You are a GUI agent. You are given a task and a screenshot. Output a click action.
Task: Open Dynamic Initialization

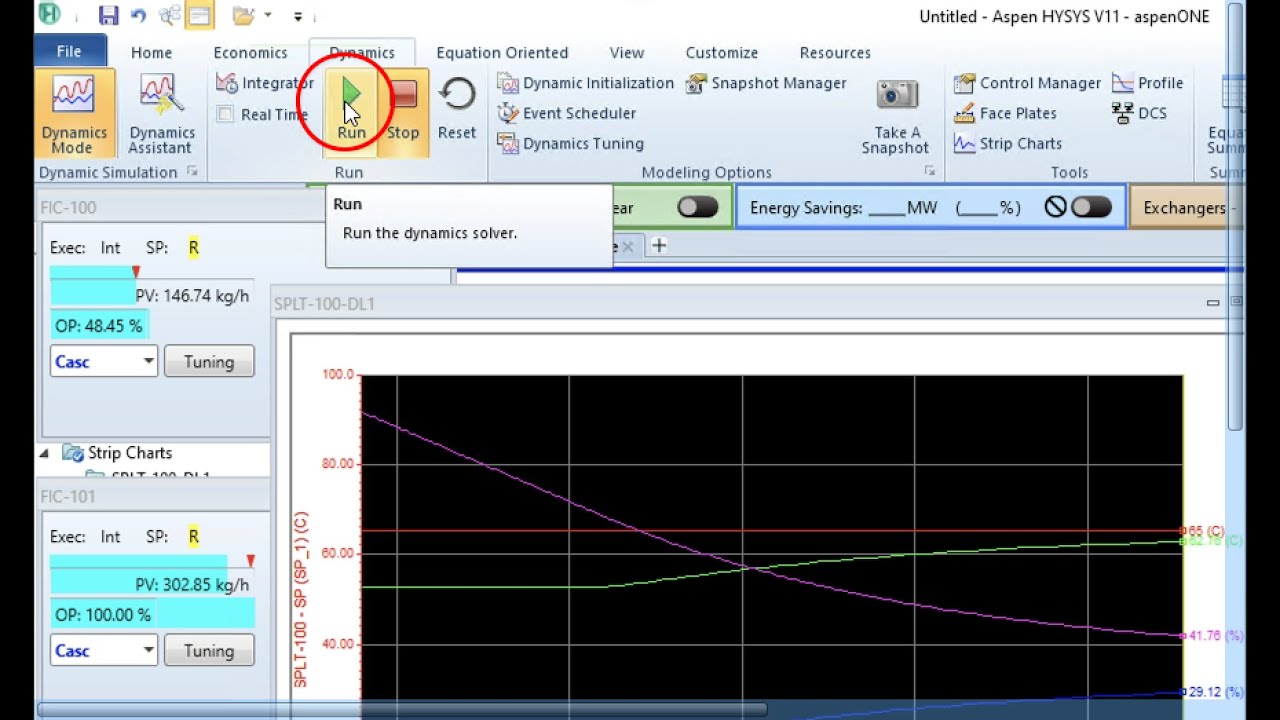pyautogui.click(x=586, y=83)
